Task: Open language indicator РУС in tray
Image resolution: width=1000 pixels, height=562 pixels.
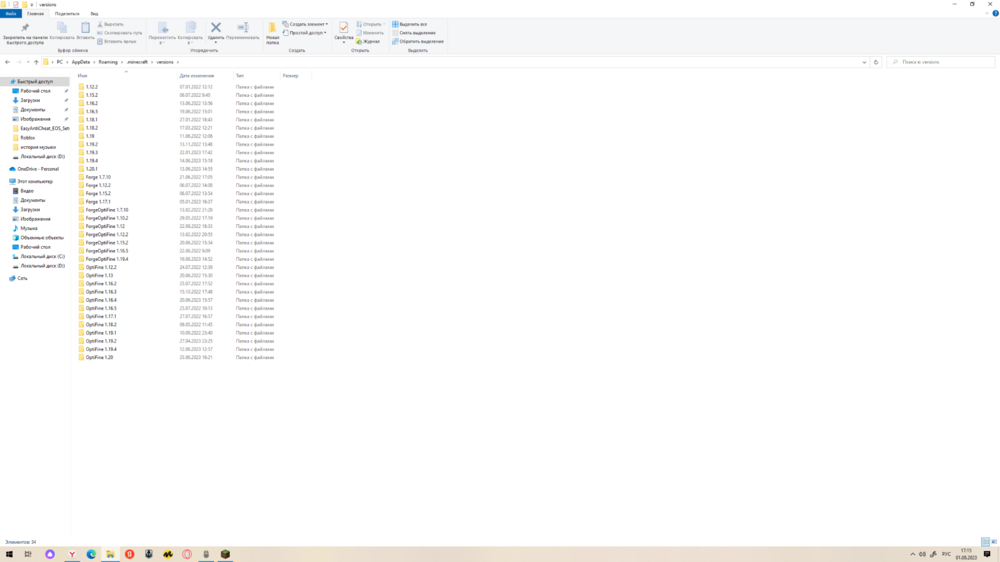Action: tap(946, 554)
